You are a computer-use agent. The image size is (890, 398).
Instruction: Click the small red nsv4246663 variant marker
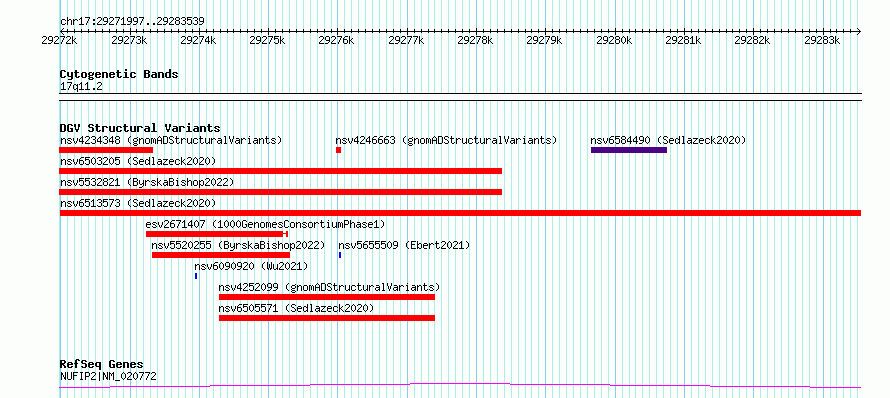tap(338, 150)
